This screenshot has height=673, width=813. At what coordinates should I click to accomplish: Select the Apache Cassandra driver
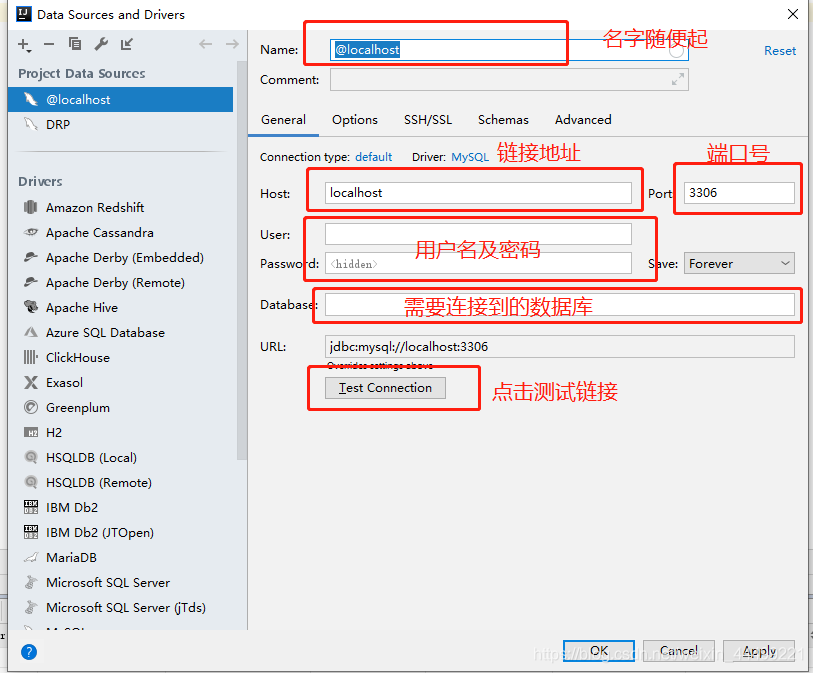[x=100, y=233]
